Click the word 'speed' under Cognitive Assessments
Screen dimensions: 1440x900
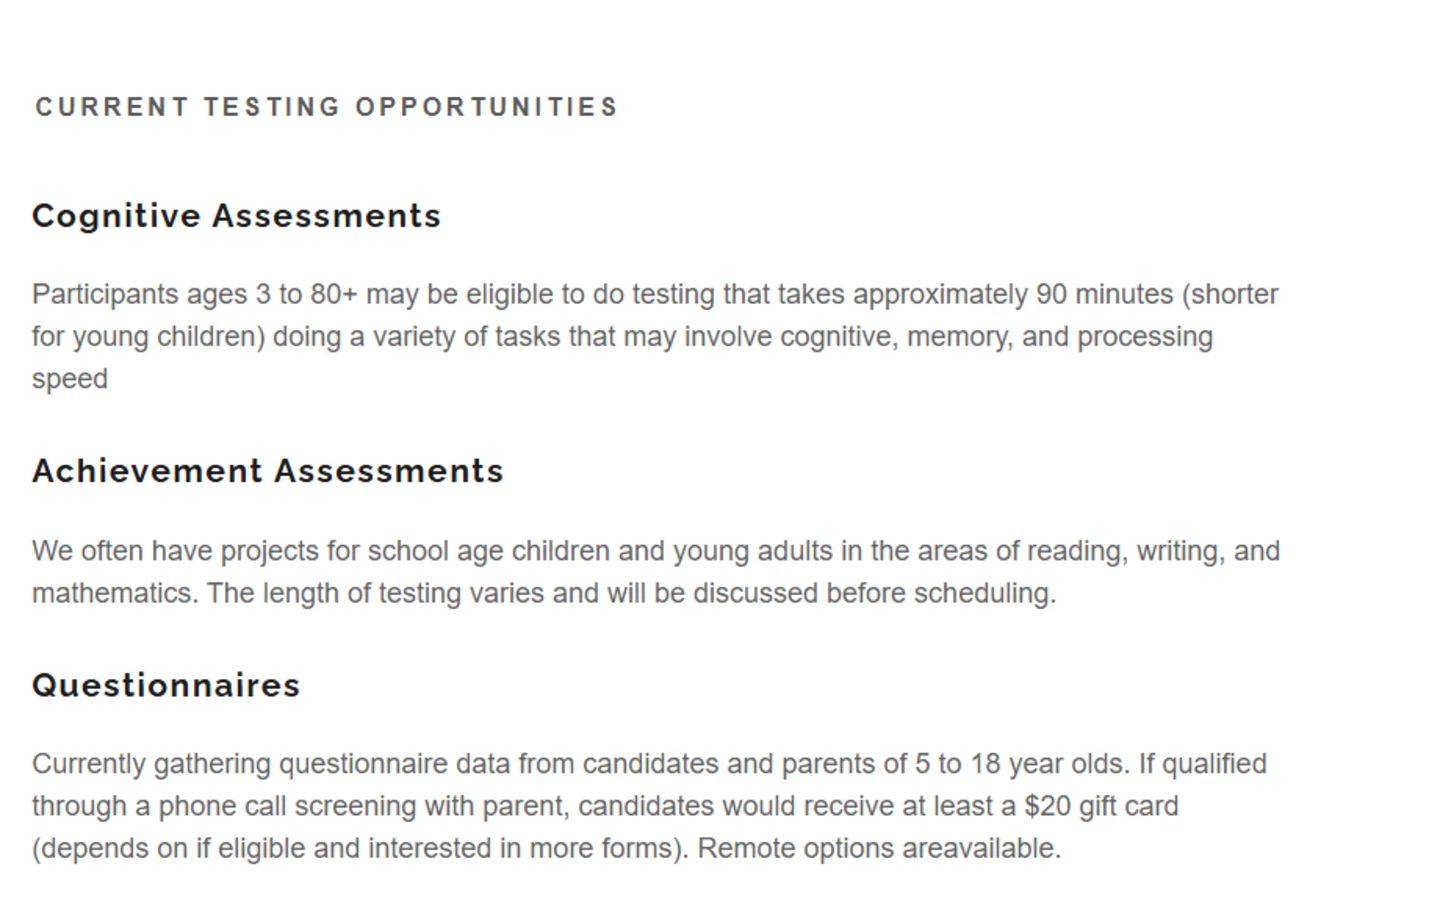click(x=70, y=379)
